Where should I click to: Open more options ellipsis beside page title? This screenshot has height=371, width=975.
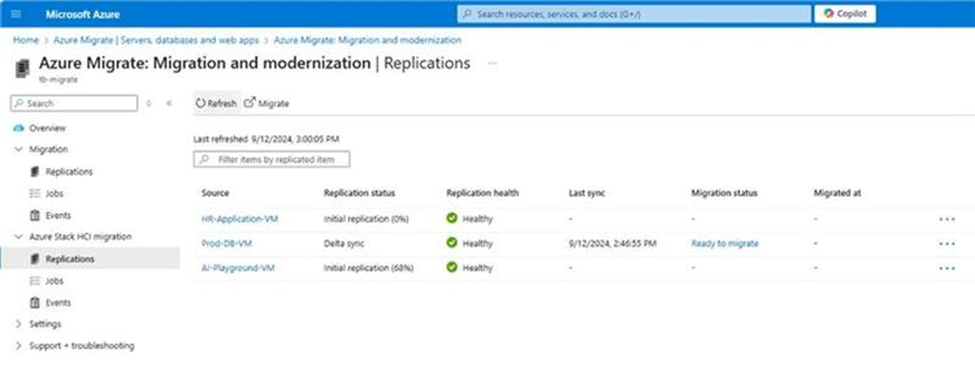pyautogui.click(x=492, y=63)
